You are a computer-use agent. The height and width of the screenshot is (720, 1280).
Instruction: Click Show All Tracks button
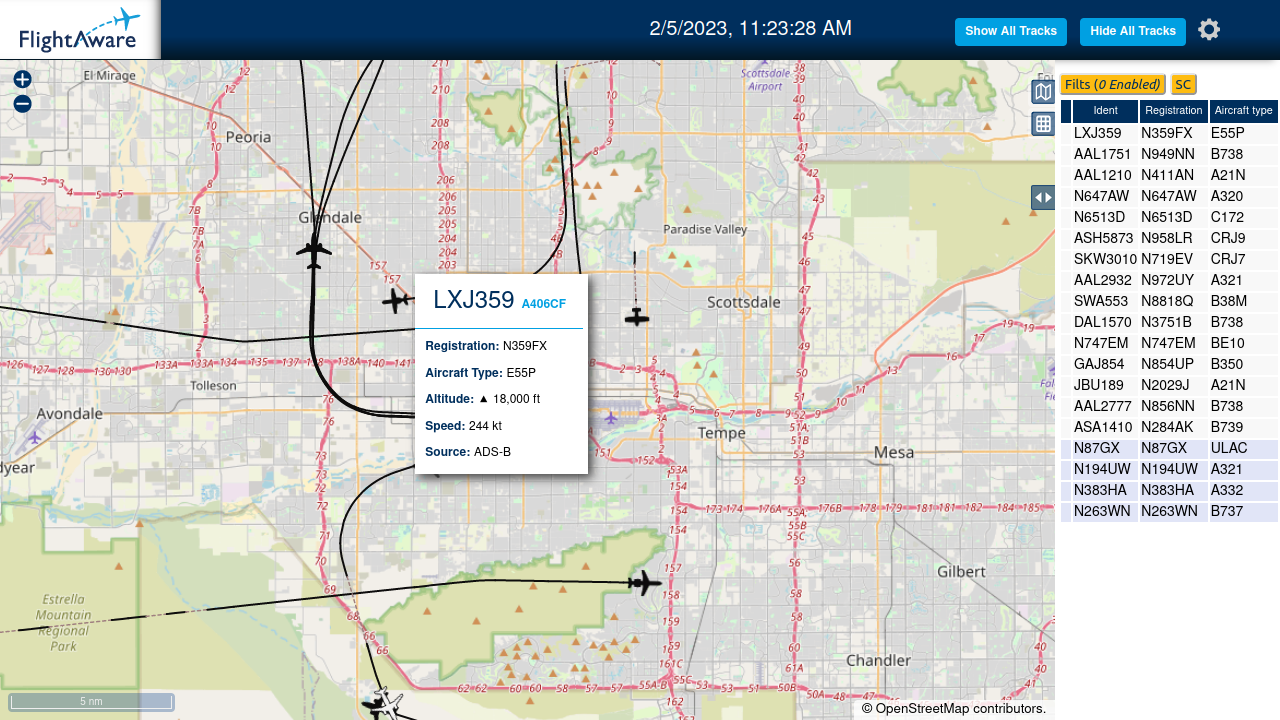1011,32
